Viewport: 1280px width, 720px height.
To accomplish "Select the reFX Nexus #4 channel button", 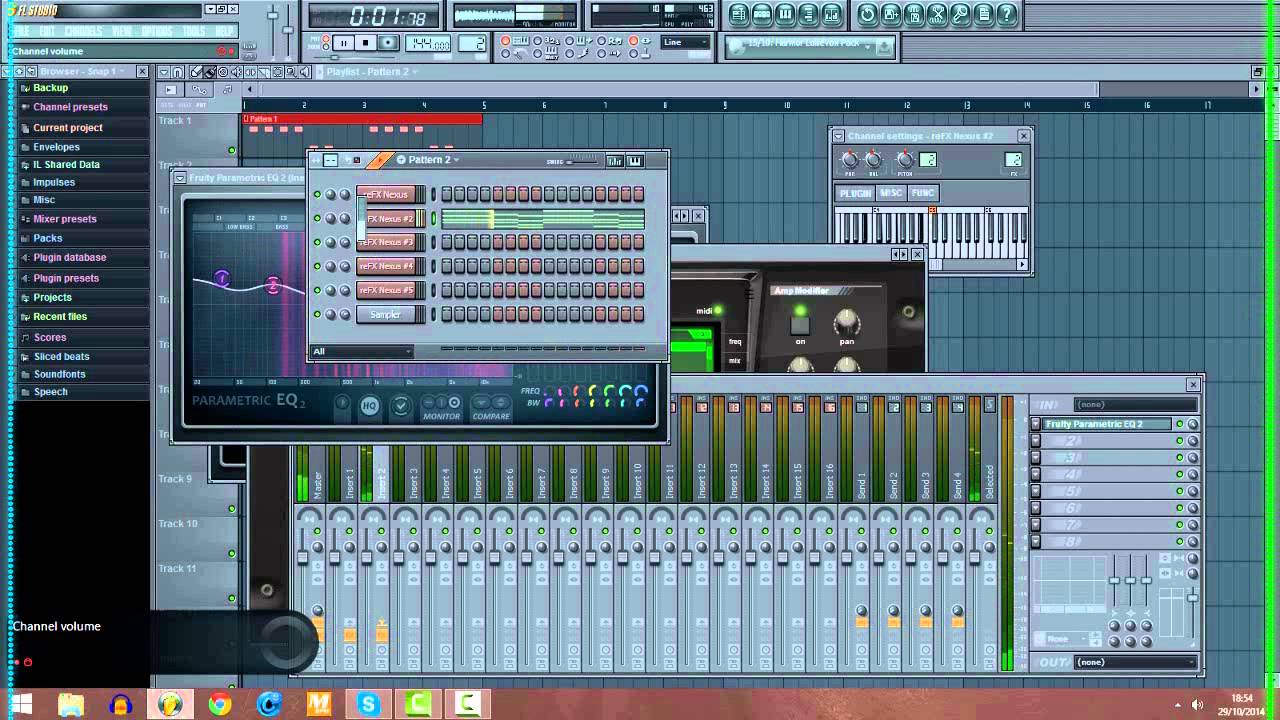I will [385, 266].
